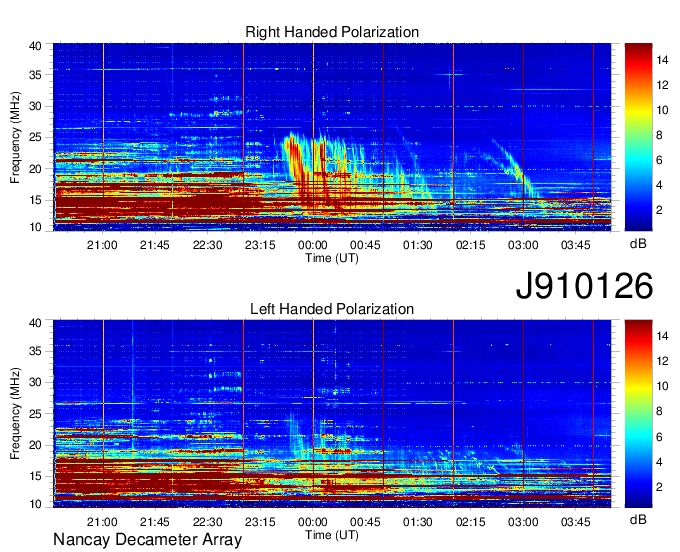The width and height of the screenshot is (680, 552).
Task: Click the 6 dB label on the Left Handed color bar
Action: click(x=659, y=437)
